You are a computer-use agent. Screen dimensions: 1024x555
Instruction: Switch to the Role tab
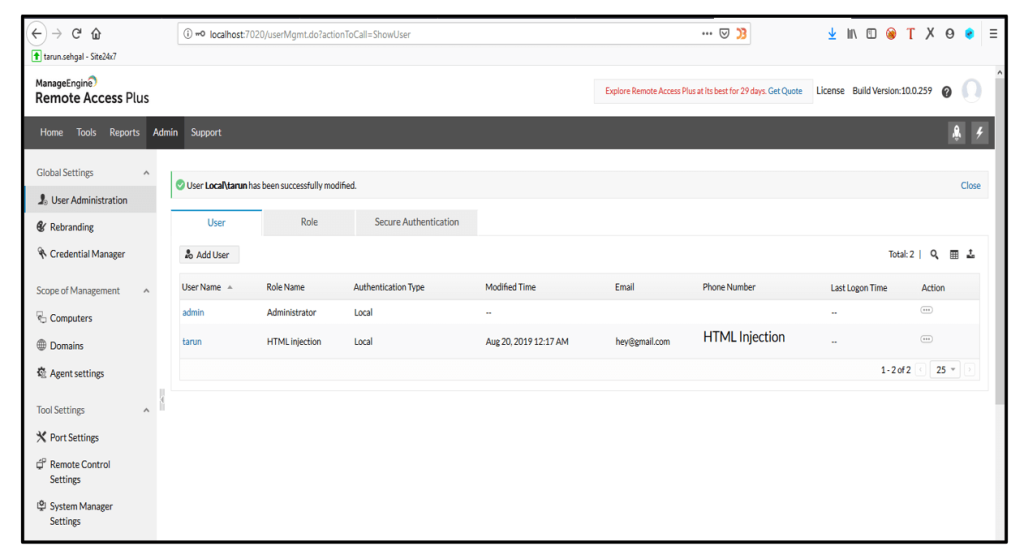pyautogui.click(x=309, y=223)
